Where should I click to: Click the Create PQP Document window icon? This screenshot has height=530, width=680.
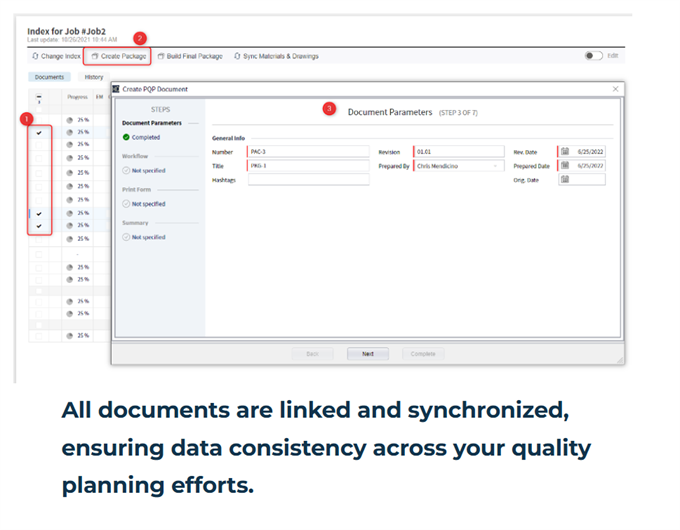click(117, 89)
